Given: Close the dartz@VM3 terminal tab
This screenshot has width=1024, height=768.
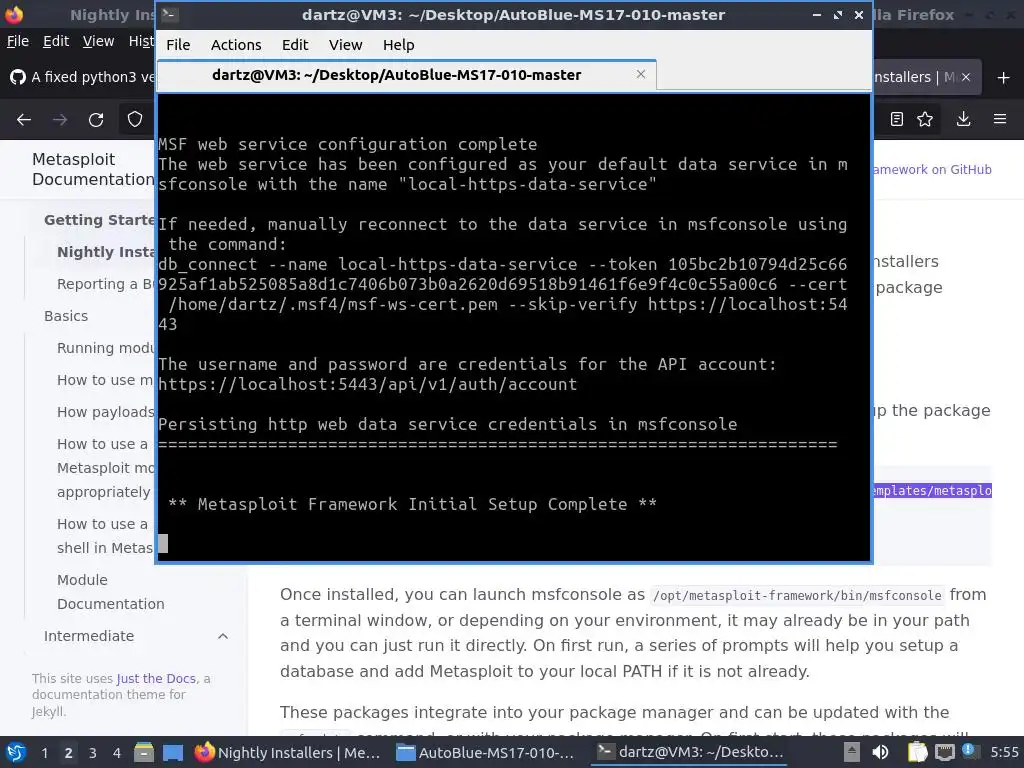Looking at the screenshot, I should (x=641, y=74).
